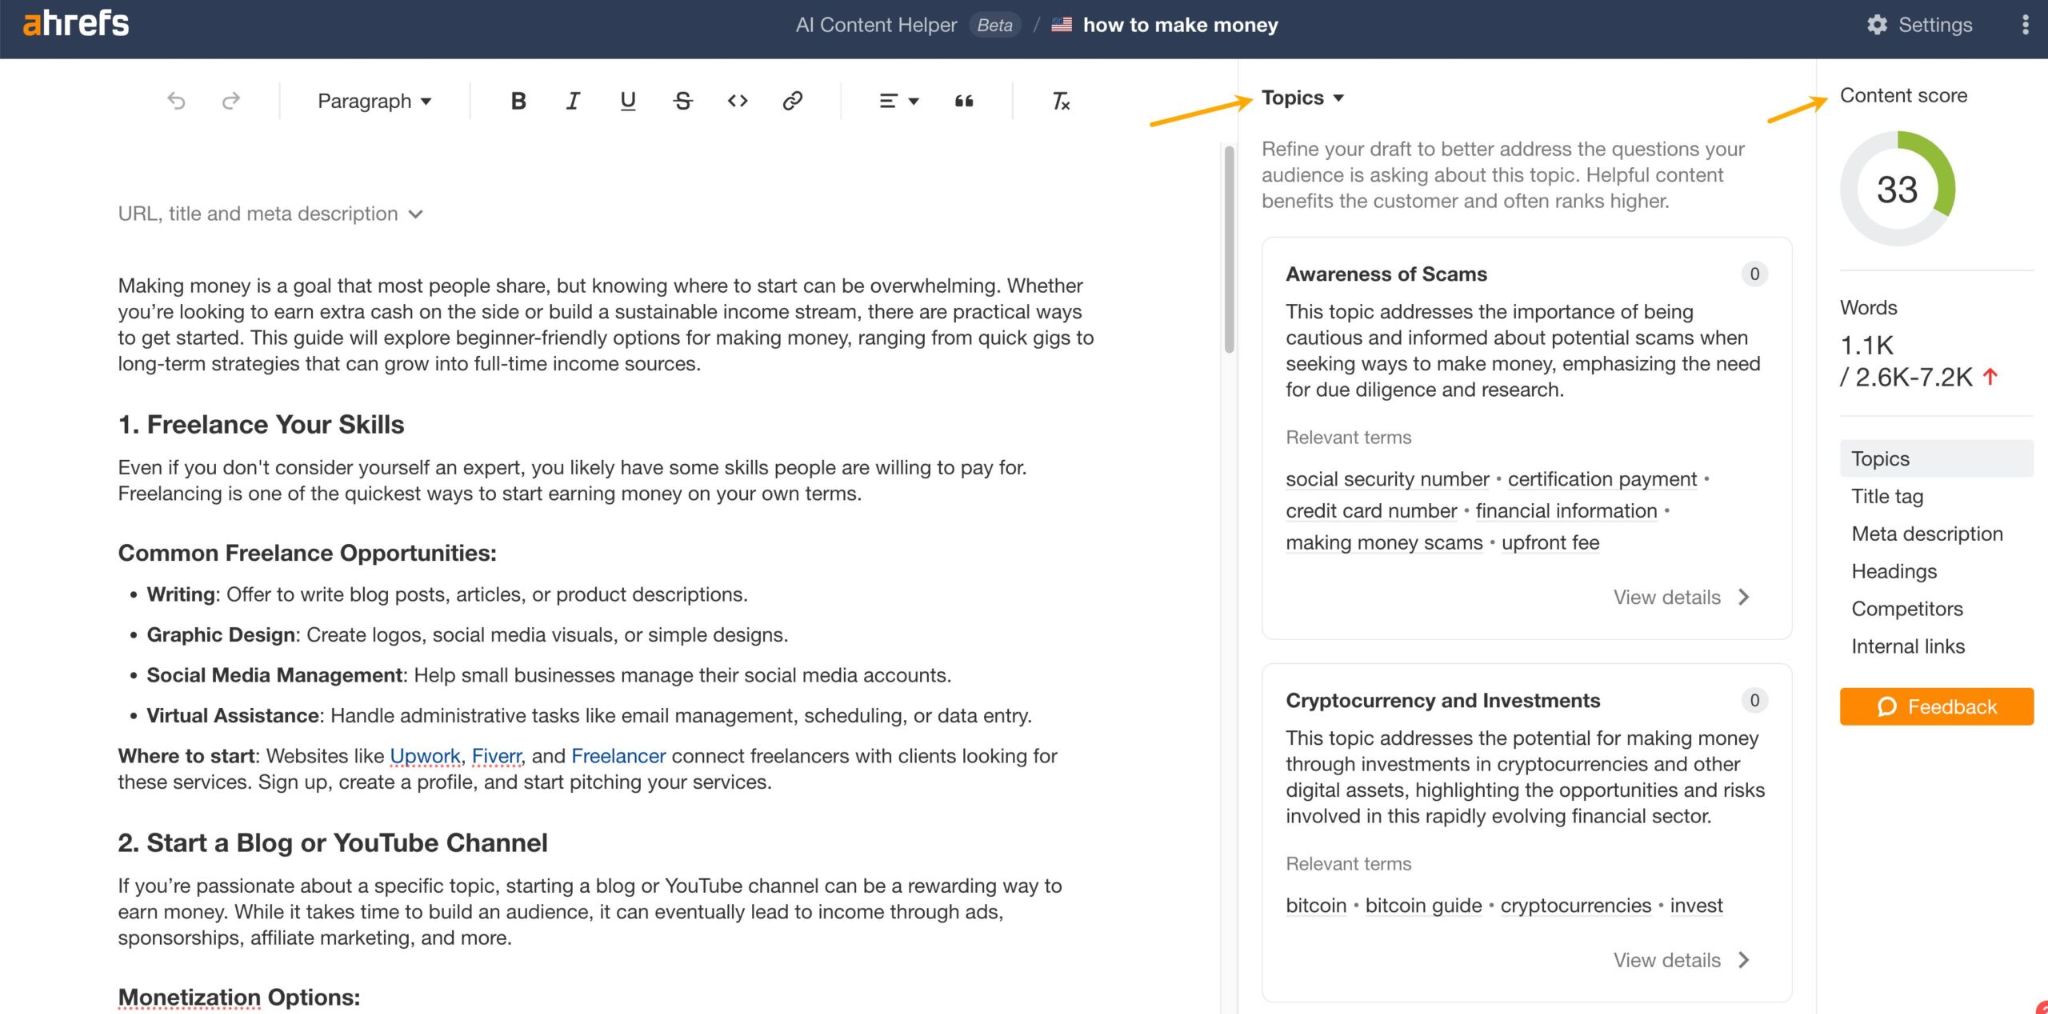This screenshot has height=1014, width=2048.
Task: Switch to the Headings section in the sidebar
Action: [x=1893, y=571]
